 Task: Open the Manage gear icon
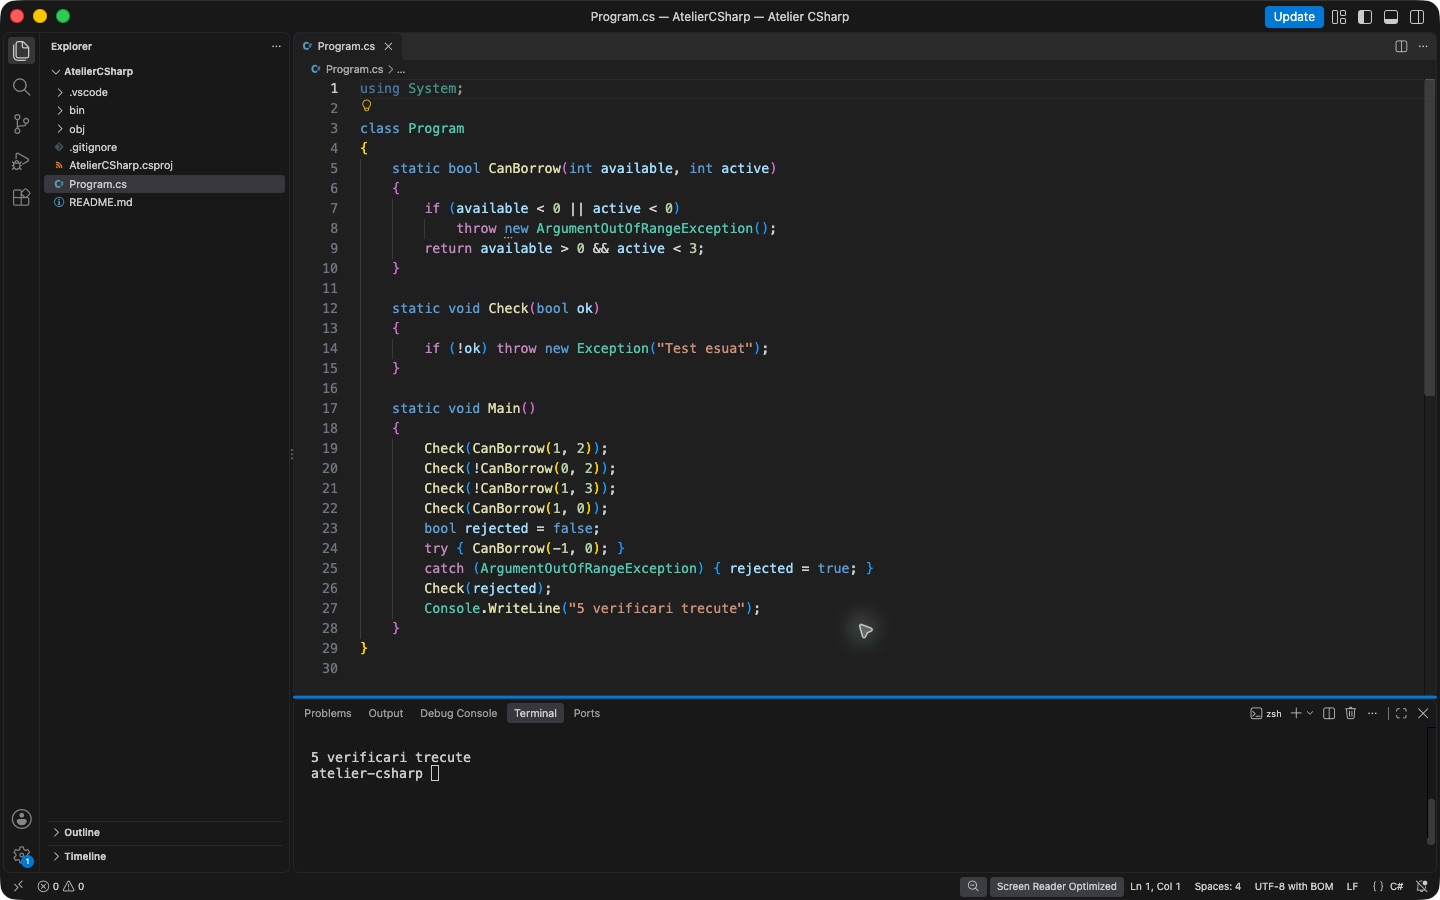pyautogui.click(x=21, y=856)
